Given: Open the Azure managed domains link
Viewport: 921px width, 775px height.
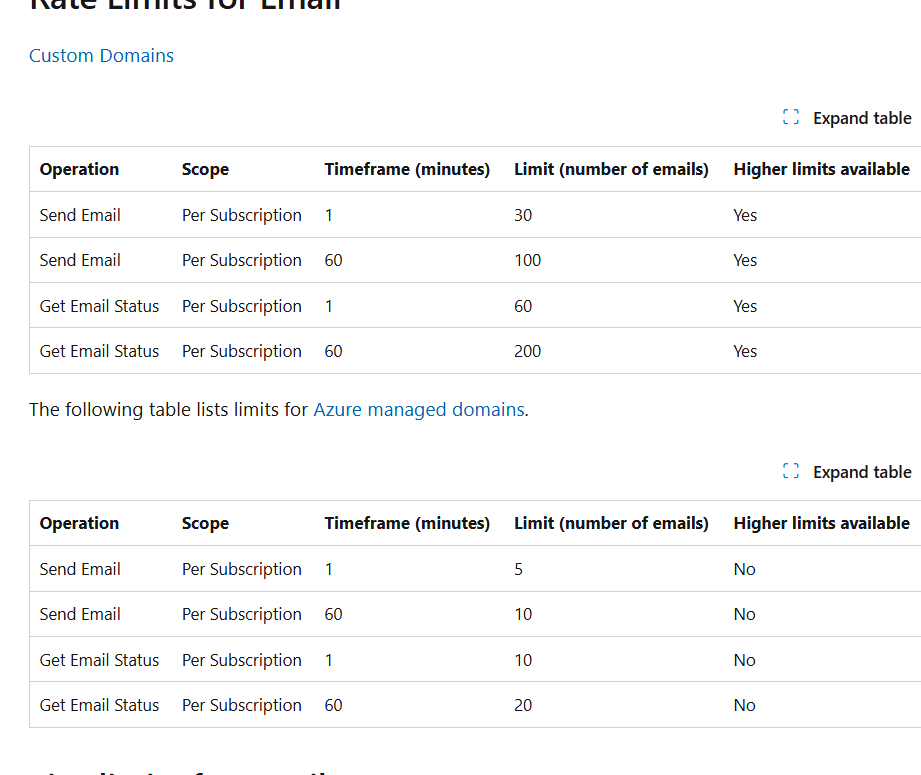Looking at the screenshot, I should (419, 409).
